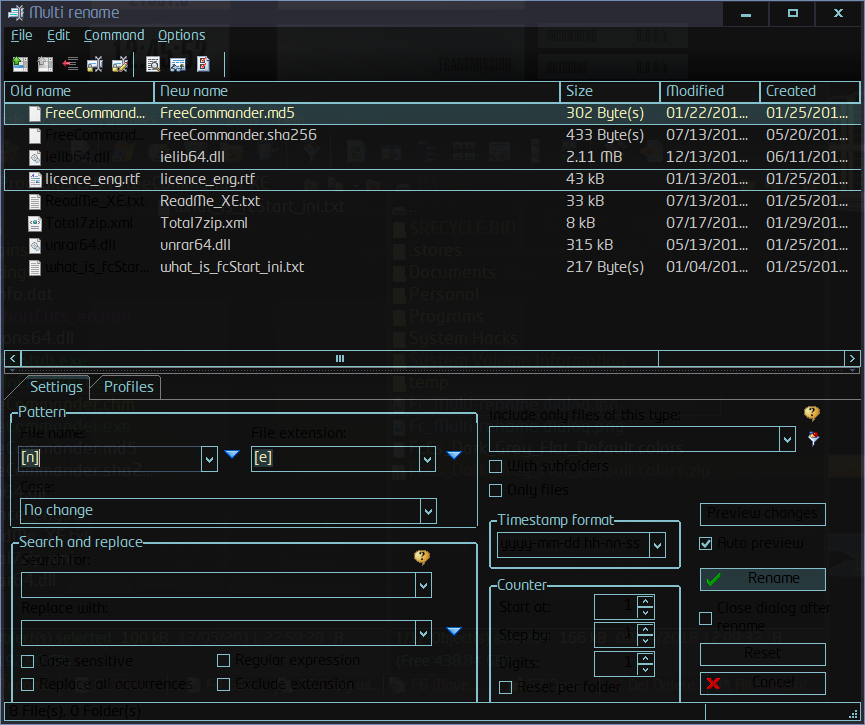Image resolution: width=865 pixels, height=725 pixels.
Task: Open help for the file type filter
Action: (x=812, y=413)
